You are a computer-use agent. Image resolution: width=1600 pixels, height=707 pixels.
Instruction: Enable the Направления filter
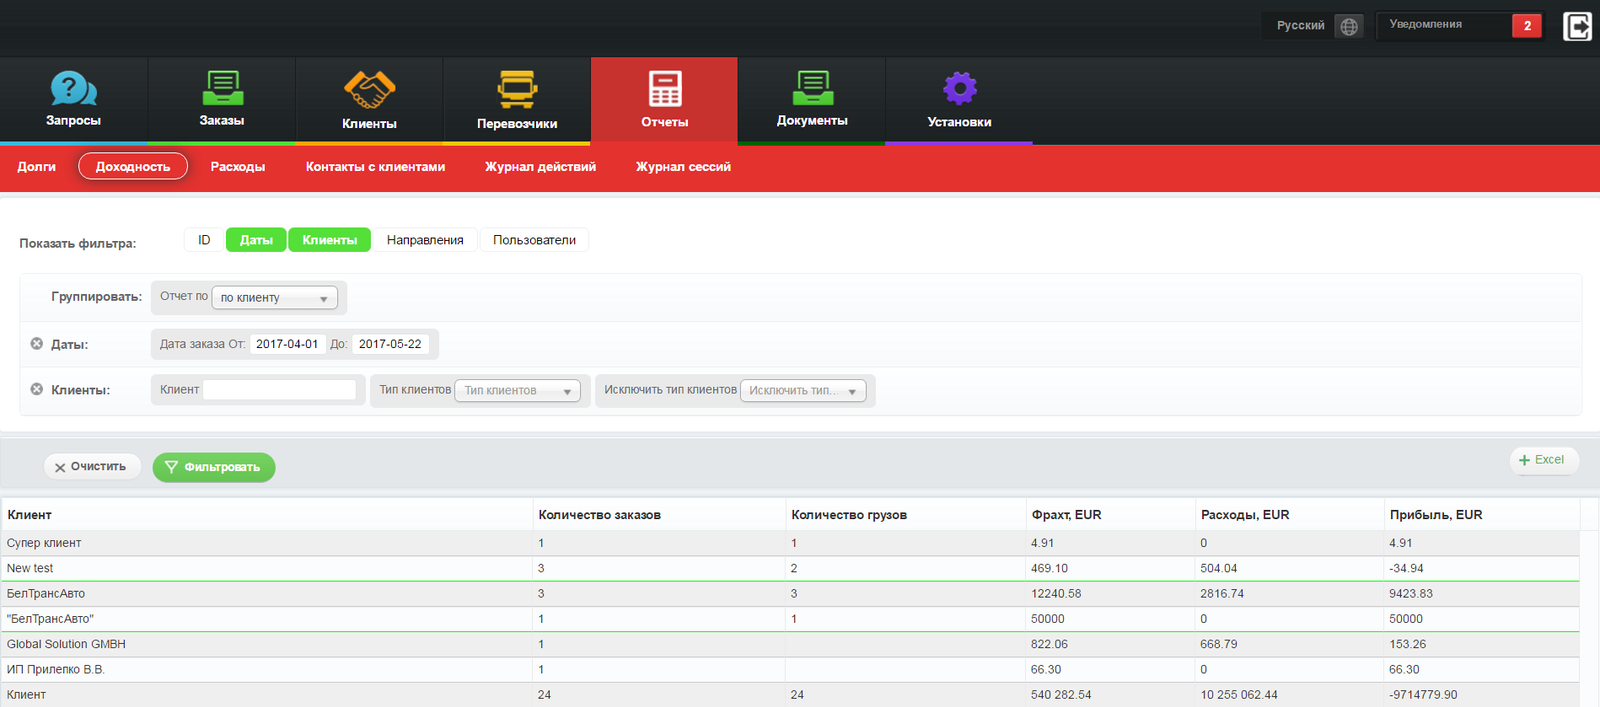coord(425,240)
